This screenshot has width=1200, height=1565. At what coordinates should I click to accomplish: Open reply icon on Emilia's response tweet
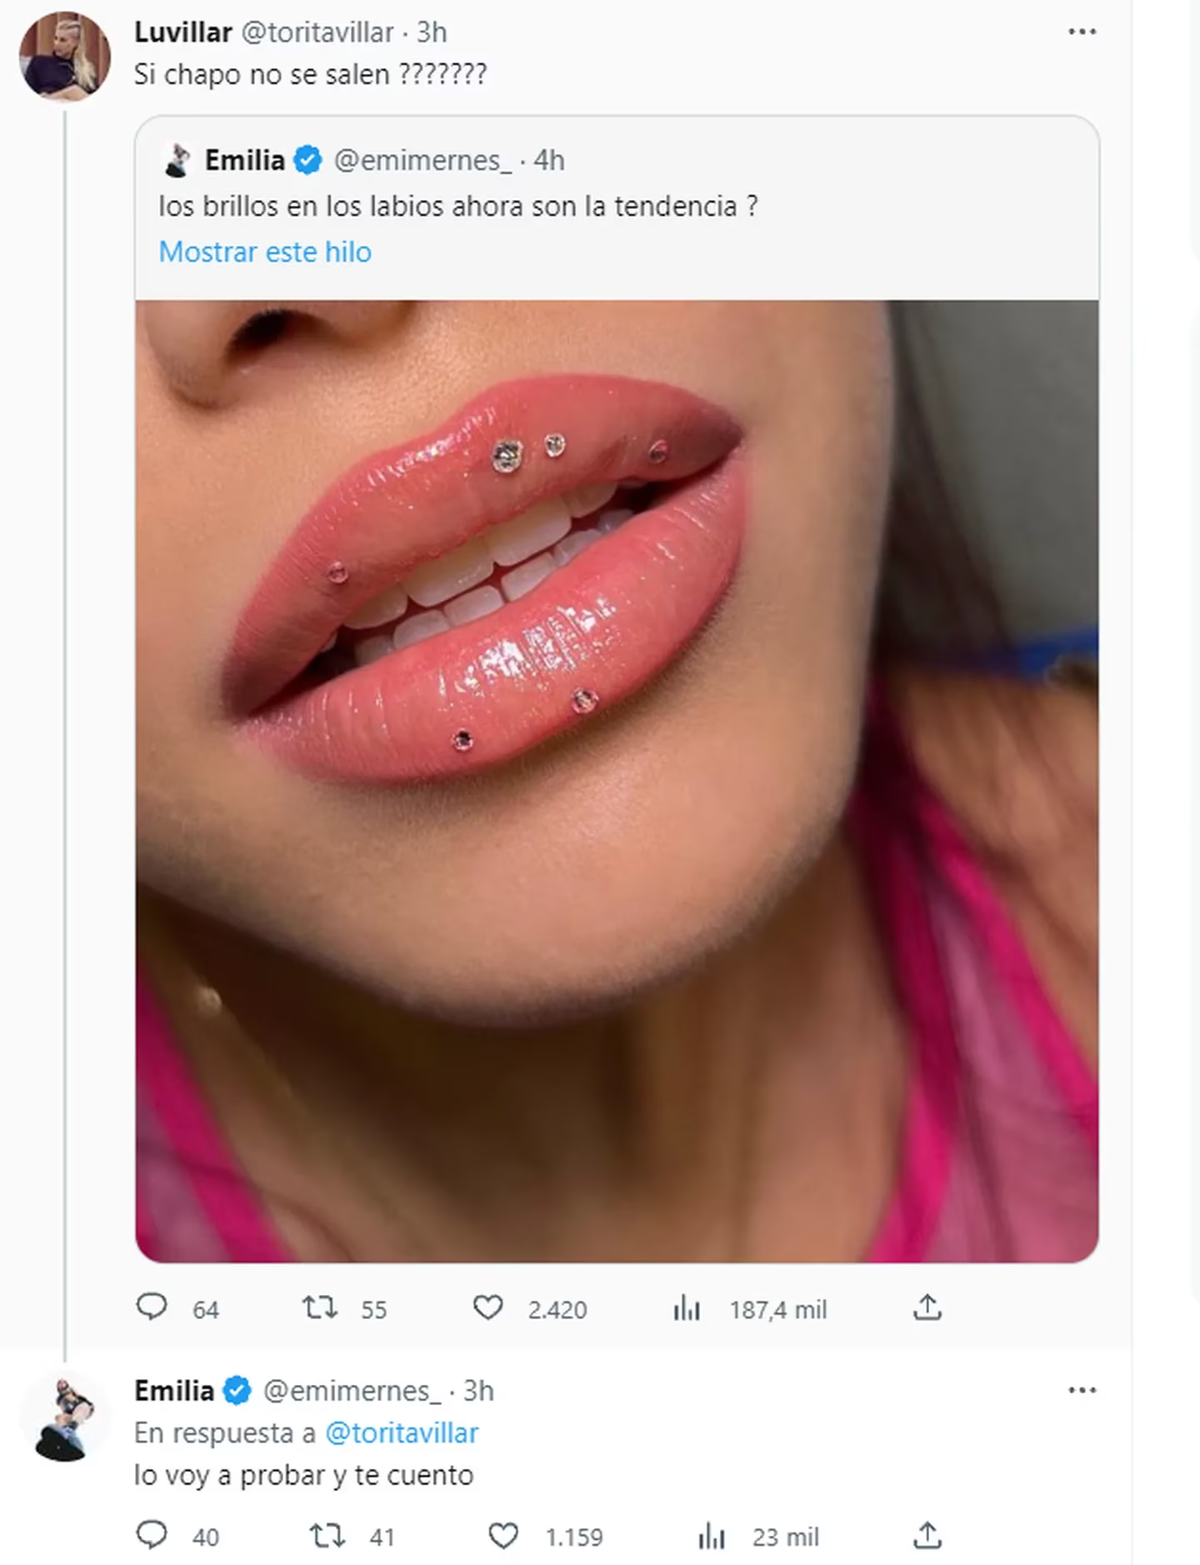[151, 1535]
